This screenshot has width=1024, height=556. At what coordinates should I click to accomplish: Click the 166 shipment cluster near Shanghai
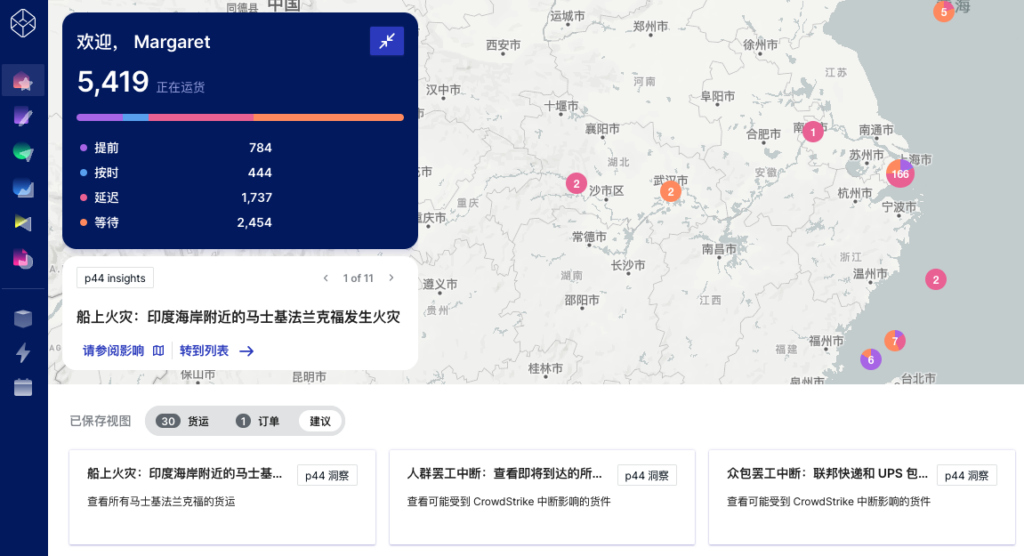[900, 174]
